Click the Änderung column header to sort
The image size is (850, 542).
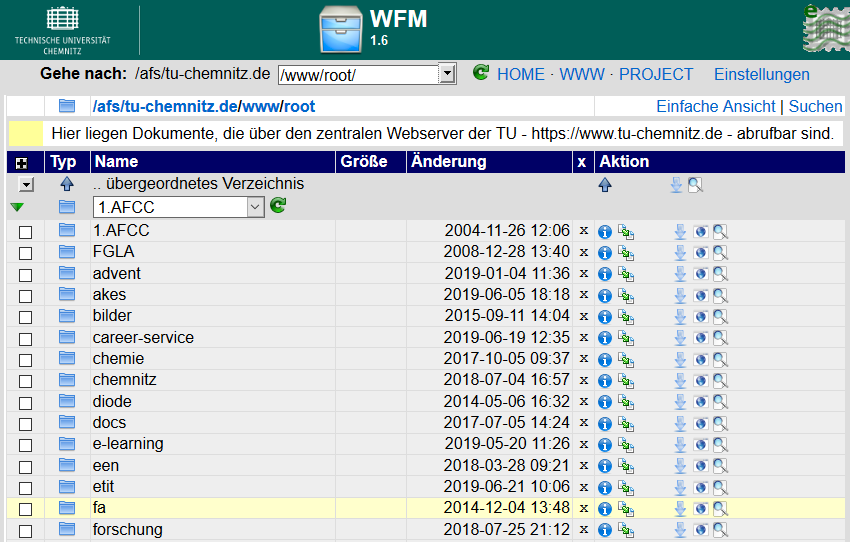pyautogui.click(x=448, y=162)
